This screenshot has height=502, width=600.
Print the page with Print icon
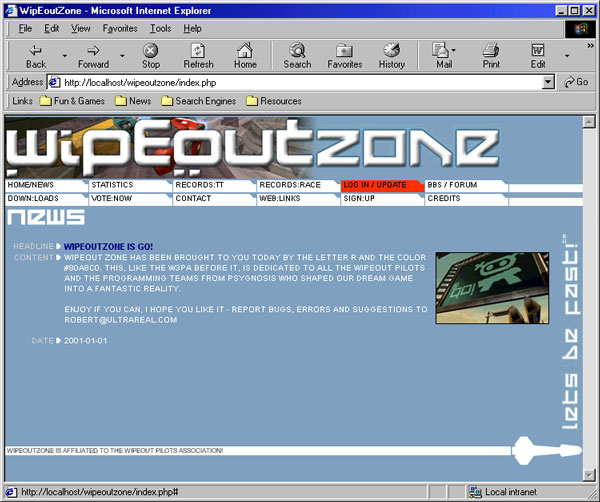point(491,56)
